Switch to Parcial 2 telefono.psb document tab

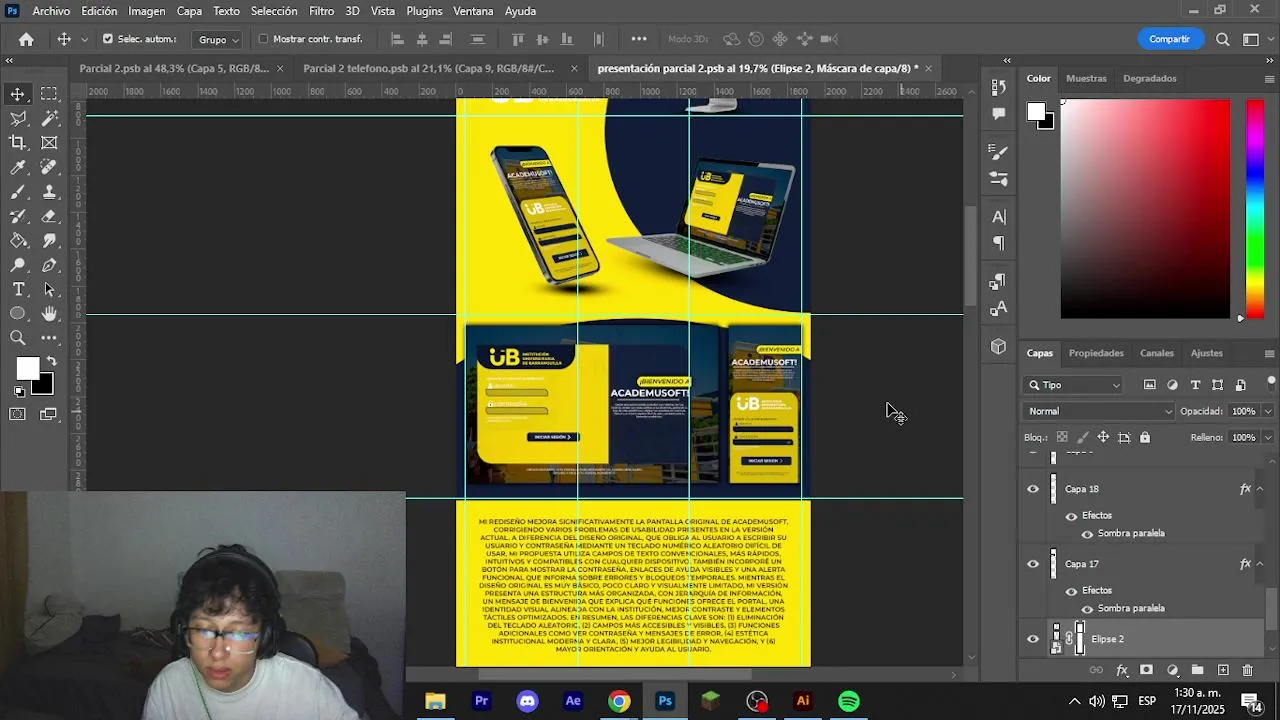pyautogui.click(x=428, y=69)
